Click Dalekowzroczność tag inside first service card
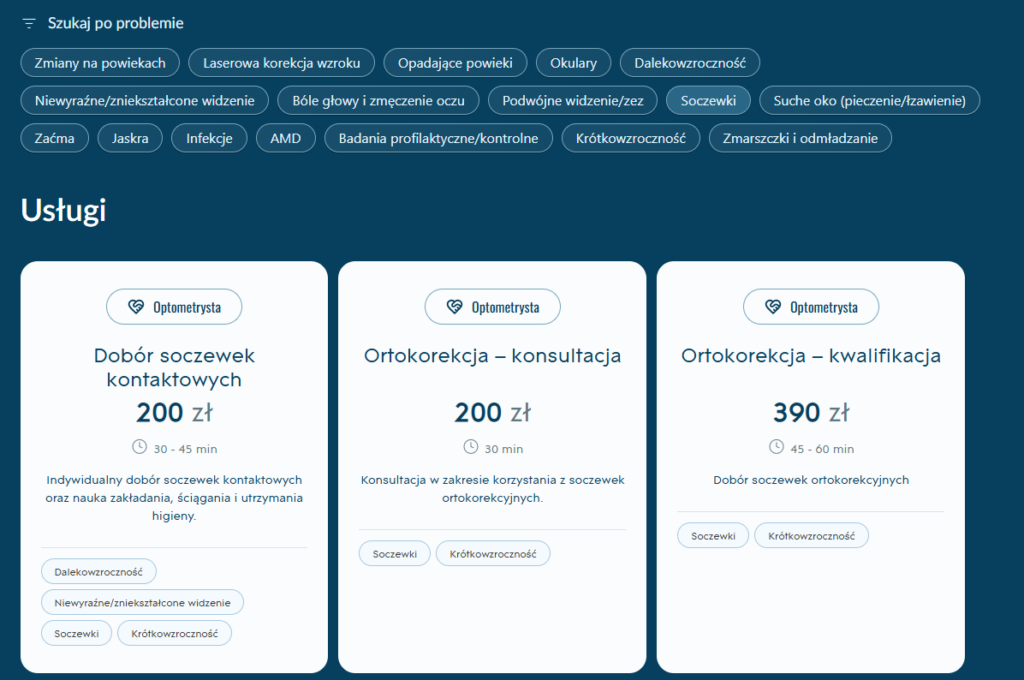The image size is (1024, 680). coord(99,572)
